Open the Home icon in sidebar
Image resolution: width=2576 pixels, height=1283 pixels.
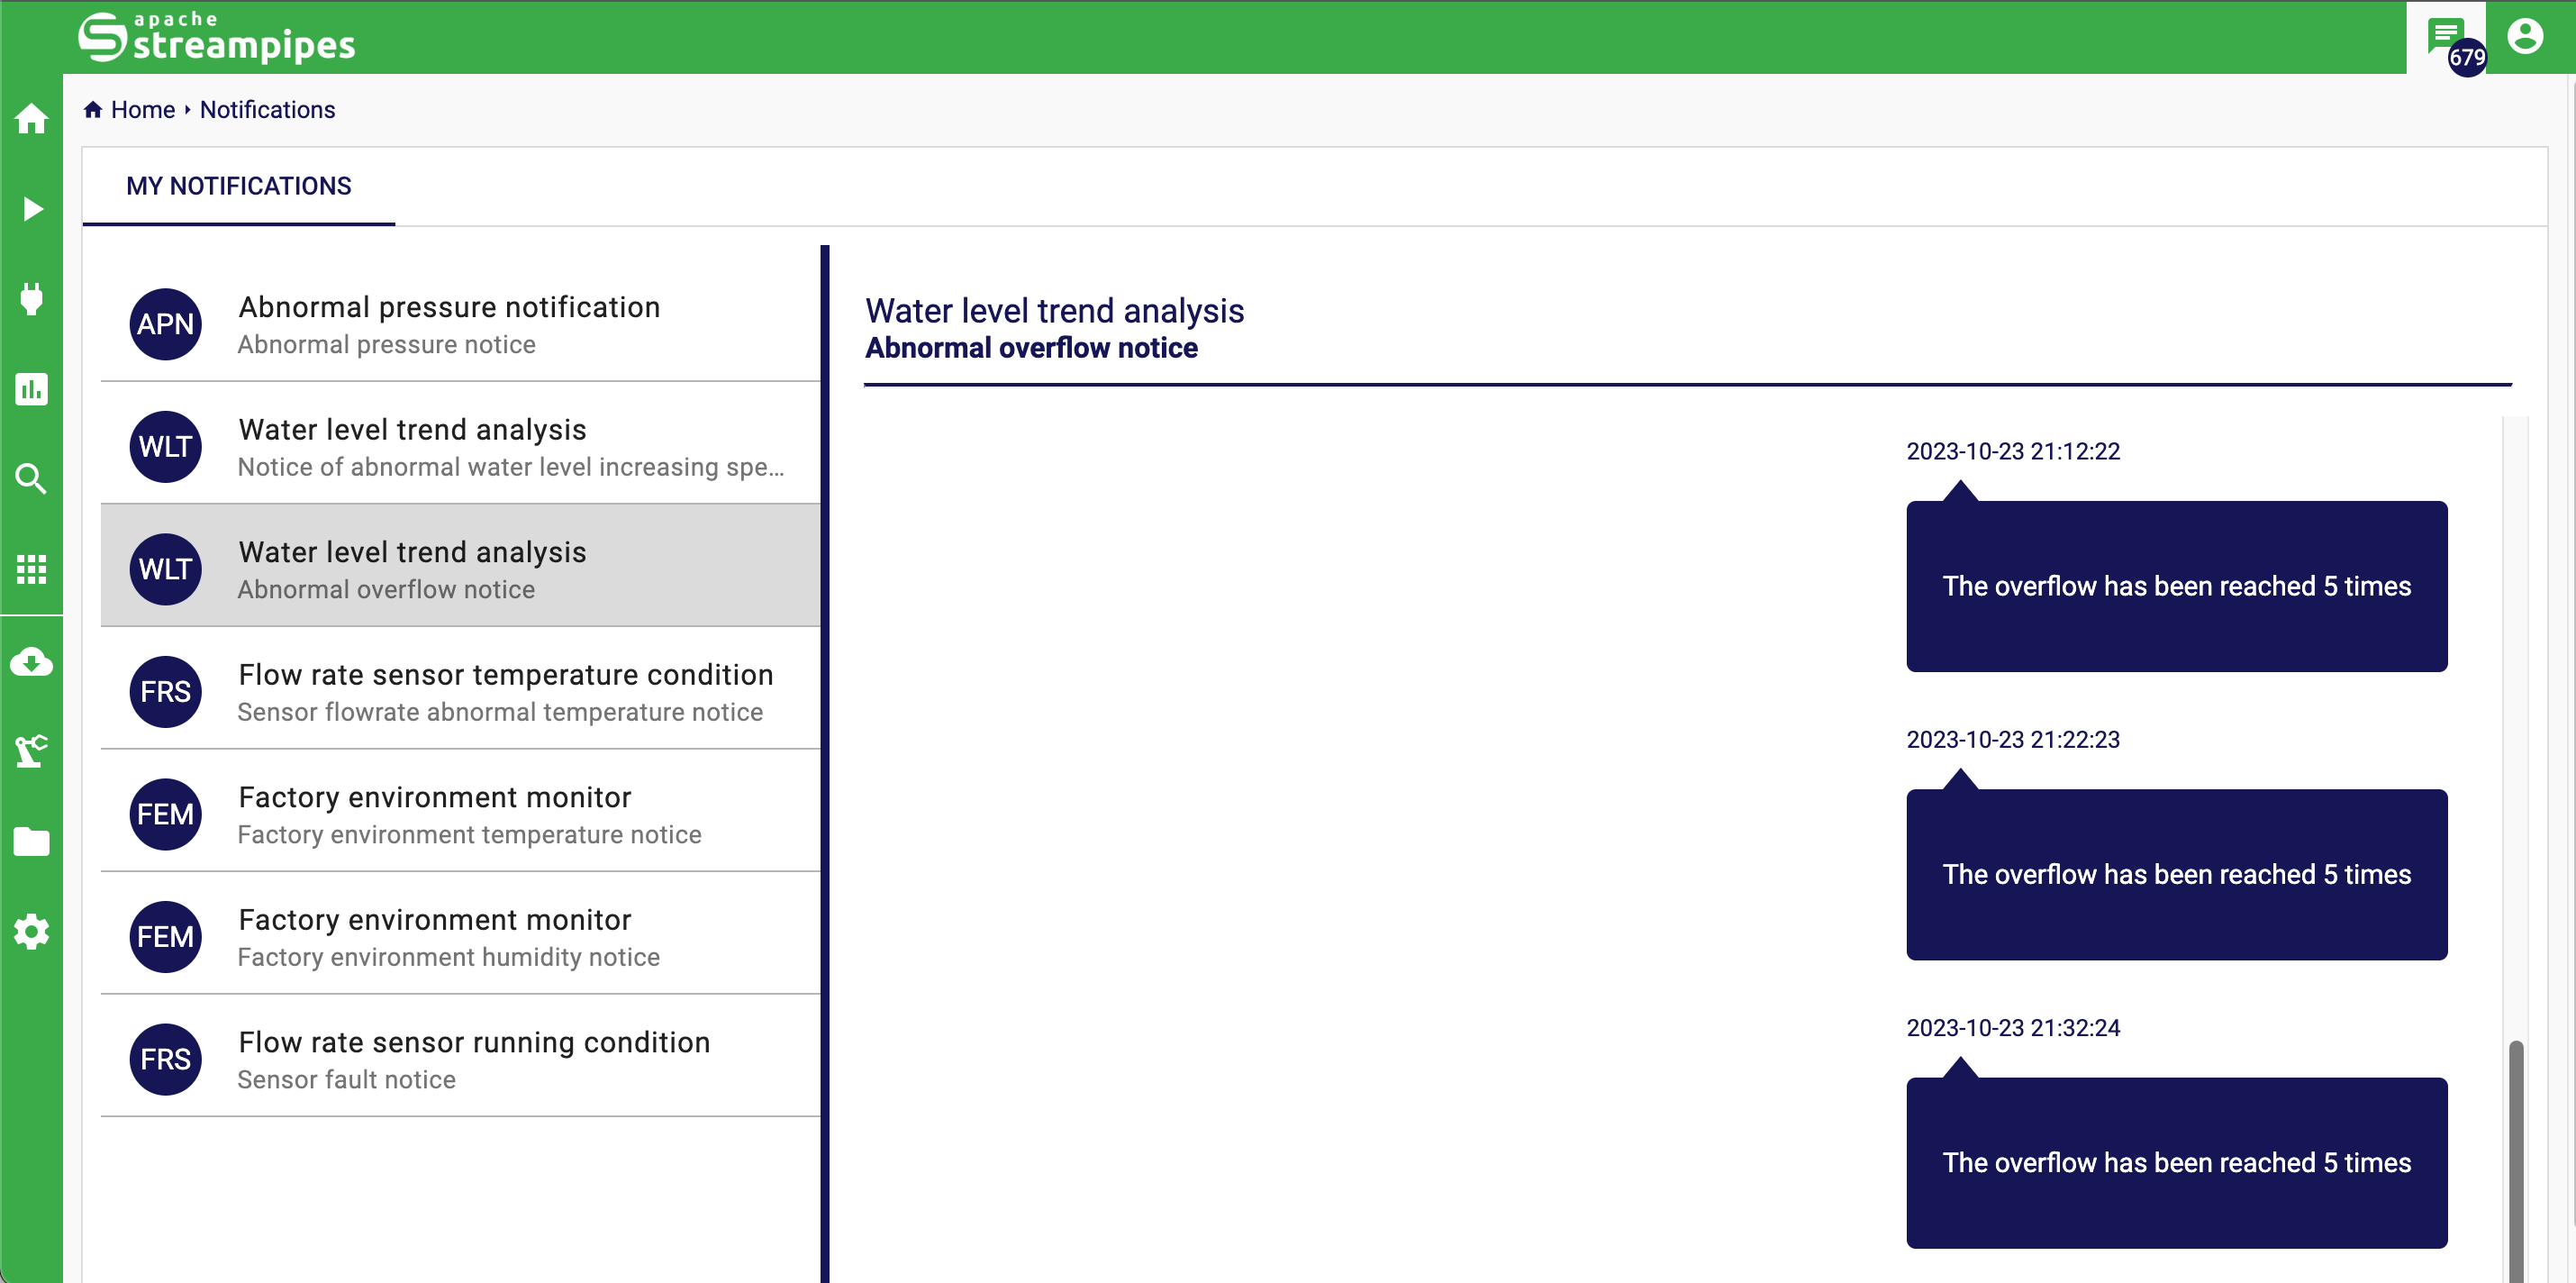coord(31,119)
